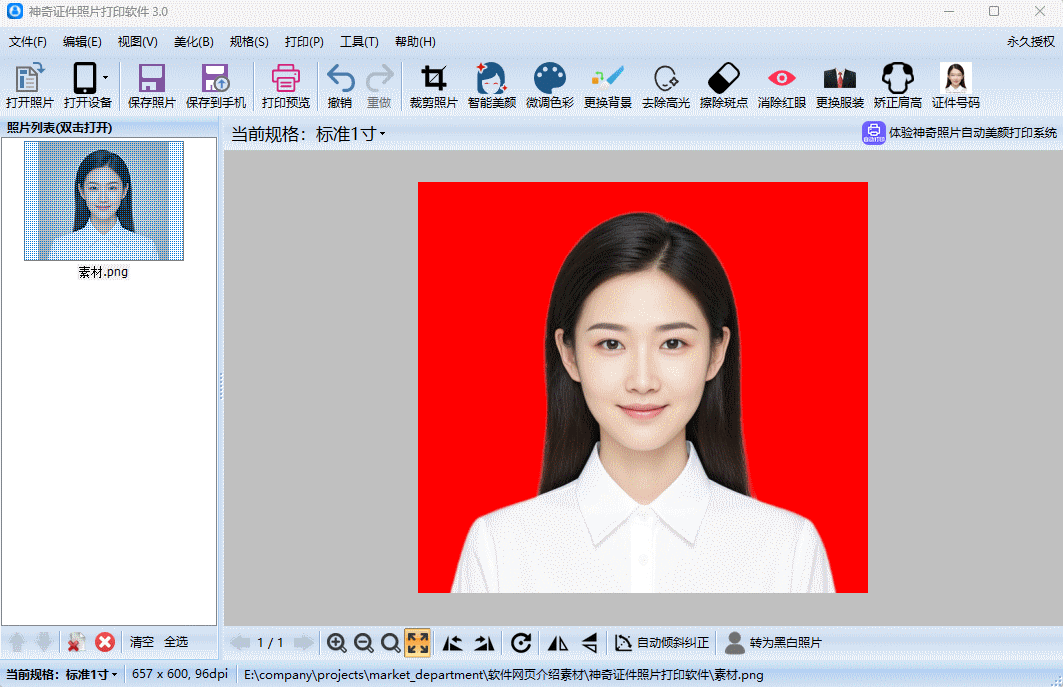Screen dimensions: 1063x687
Task: Toggle the fit-to-window zoom button
Action: 417,642
